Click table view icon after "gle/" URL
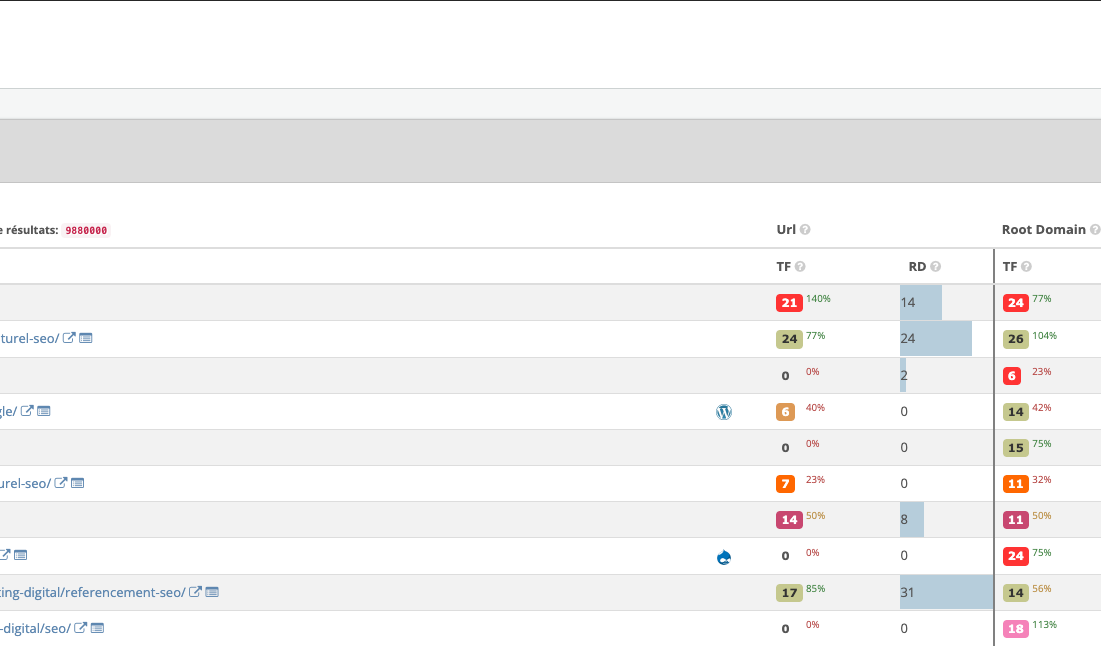1101x661 pixels. pos(44,411)
